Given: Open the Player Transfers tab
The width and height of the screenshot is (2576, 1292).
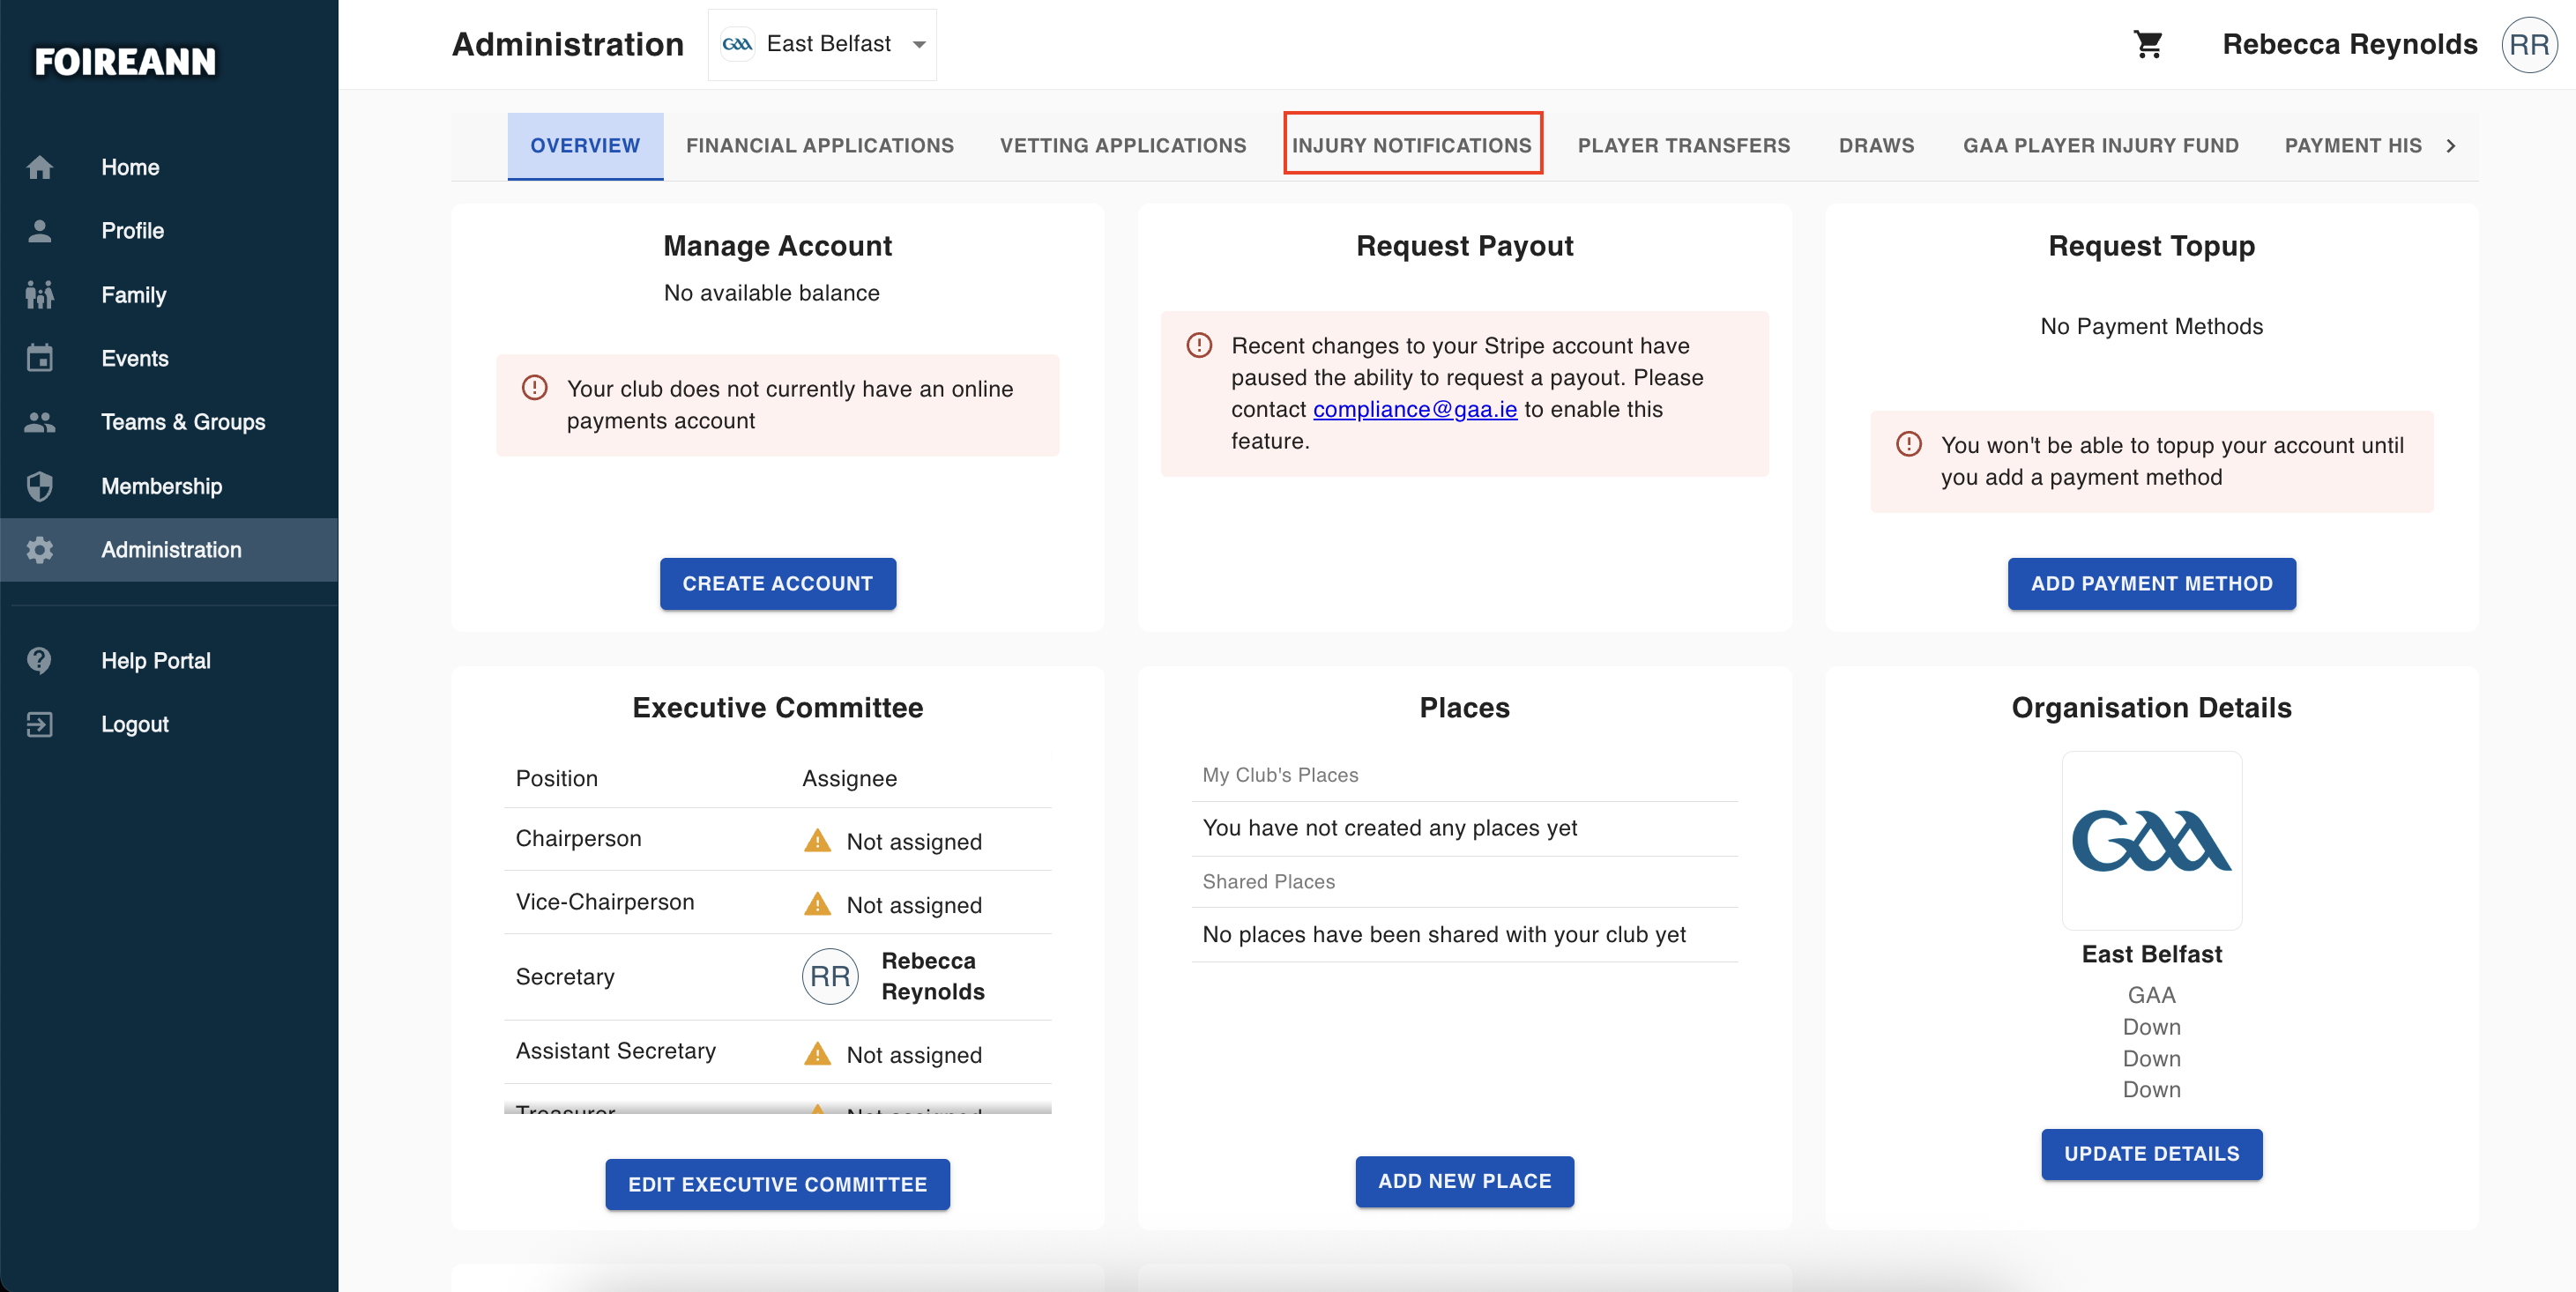Looking at the screenshot, I should click(1684, 146).
